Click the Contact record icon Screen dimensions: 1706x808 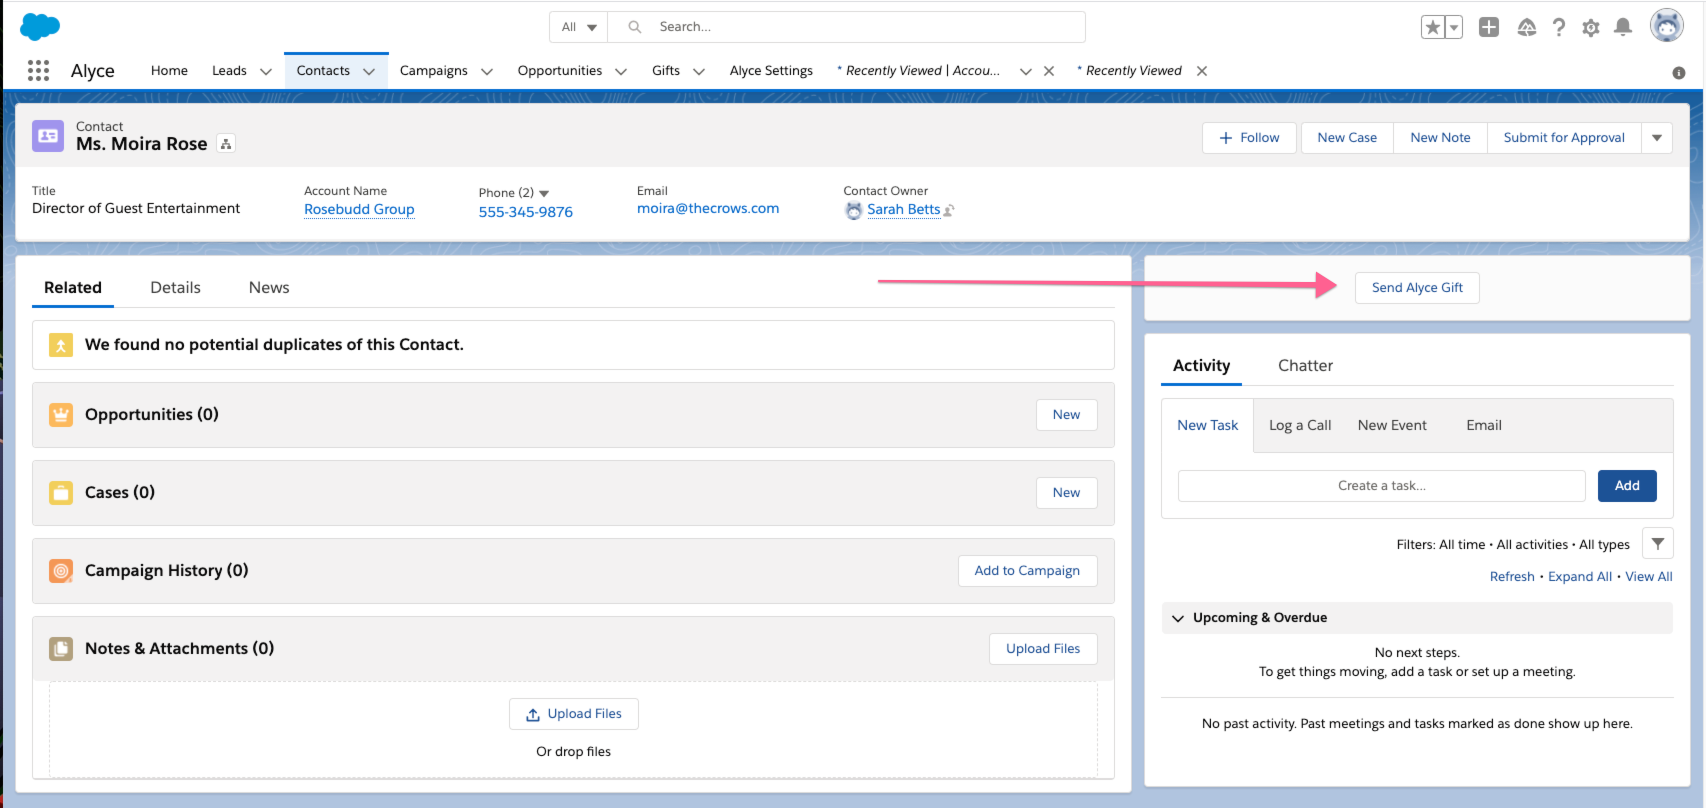tap(48, 136)
